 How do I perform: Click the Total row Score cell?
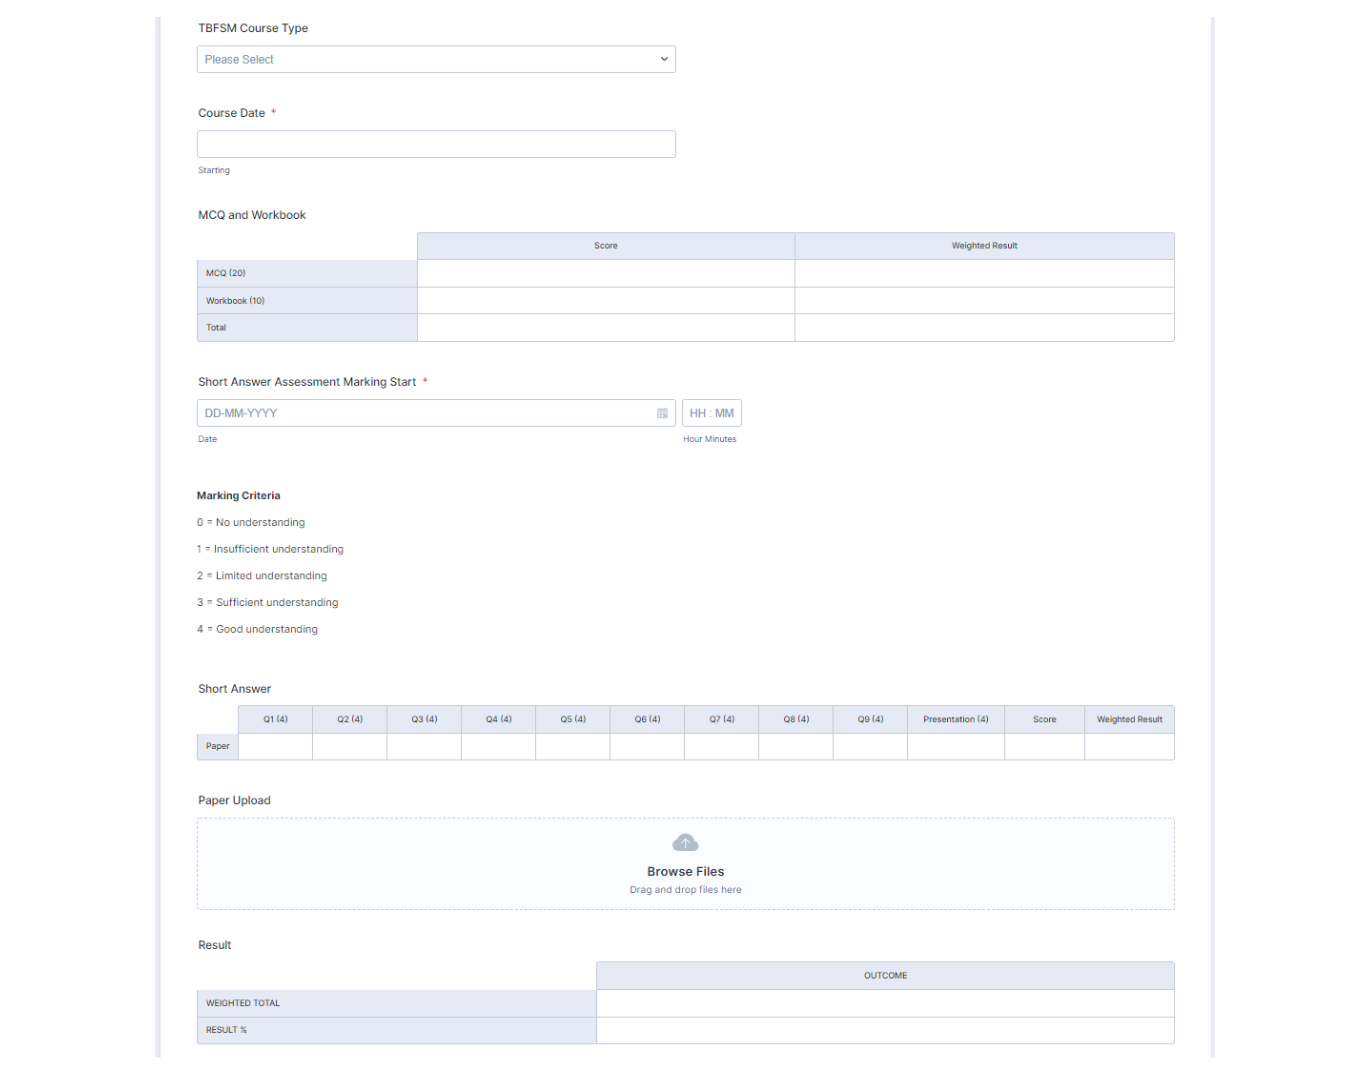[x=606, y=328]
